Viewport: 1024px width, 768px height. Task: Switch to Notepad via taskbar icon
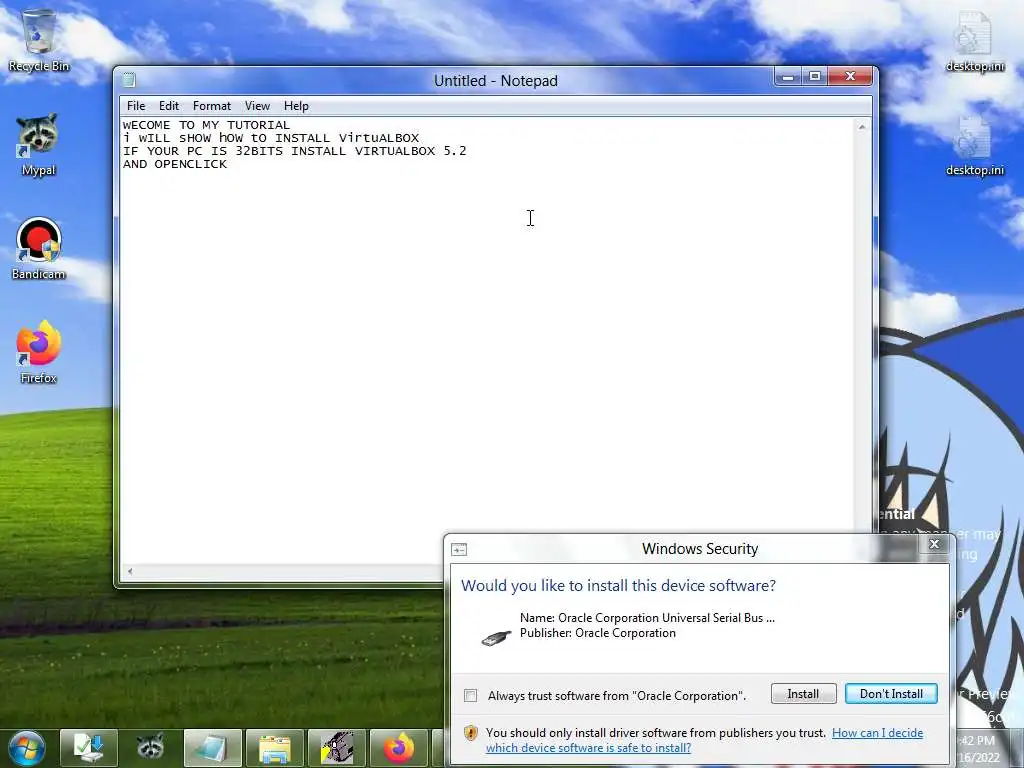[213, 748]
